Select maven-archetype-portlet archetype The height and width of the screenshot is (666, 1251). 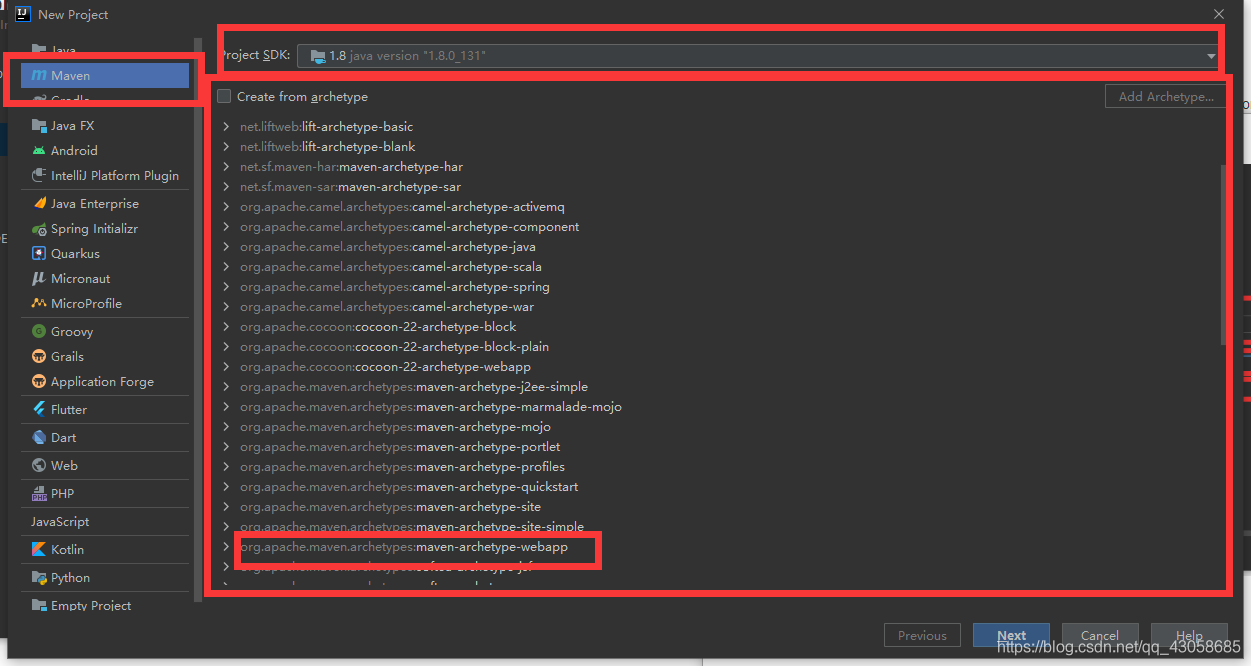point(399,447)
